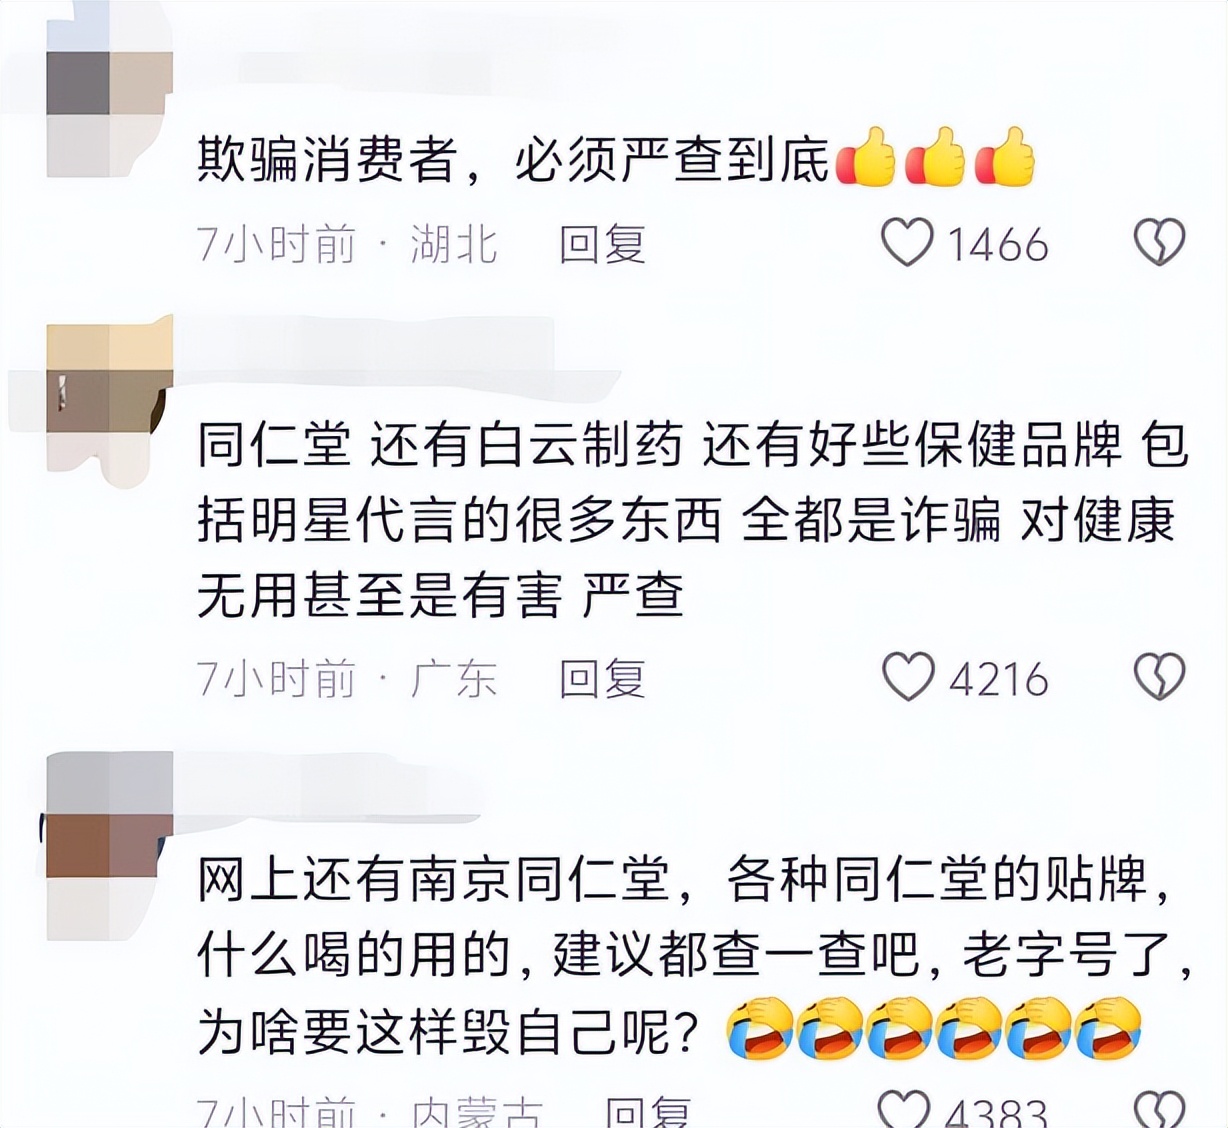Reply to the Guangdong commenter
Image resolution: width=1228 pixels, height=1128 pixels.
pos(603,679)
